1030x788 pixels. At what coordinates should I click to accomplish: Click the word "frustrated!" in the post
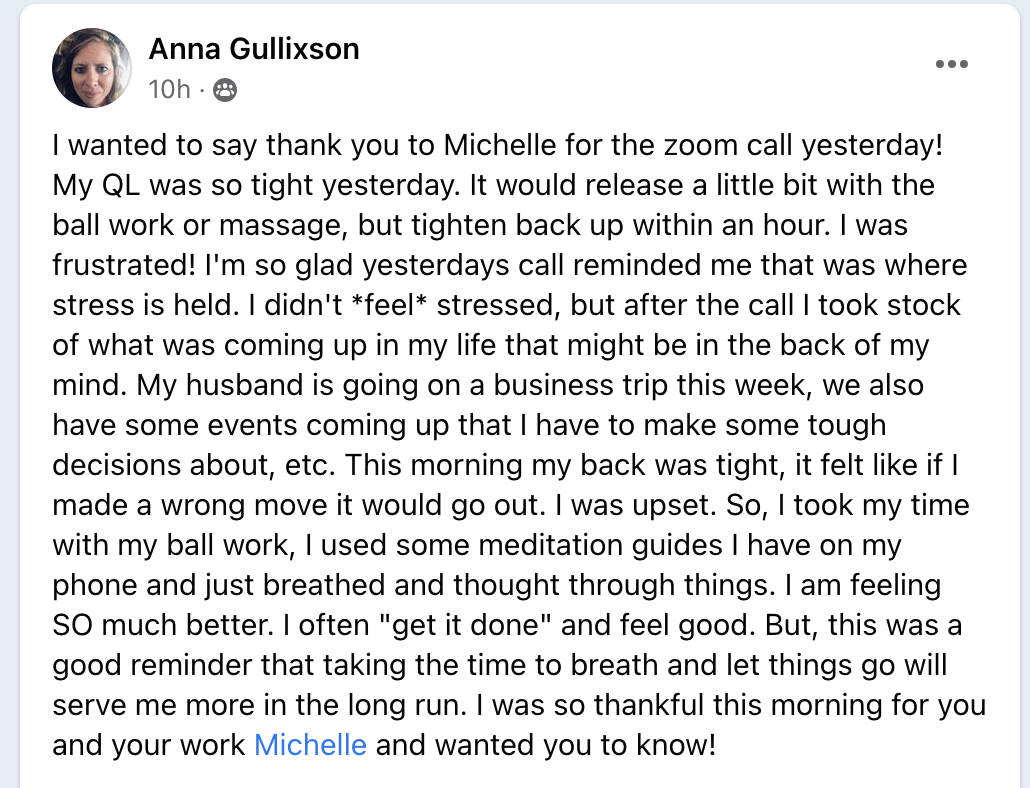click(x=124, y=265)
